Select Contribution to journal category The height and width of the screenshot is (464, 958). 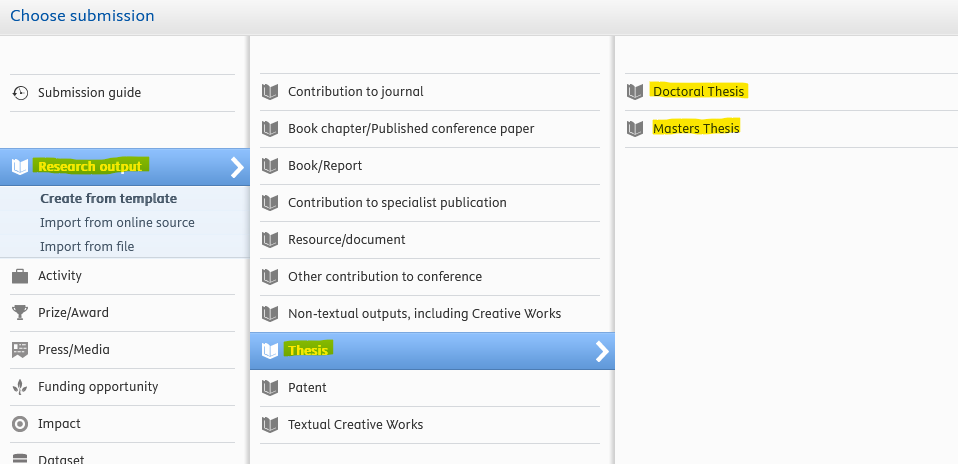point(355,92)
